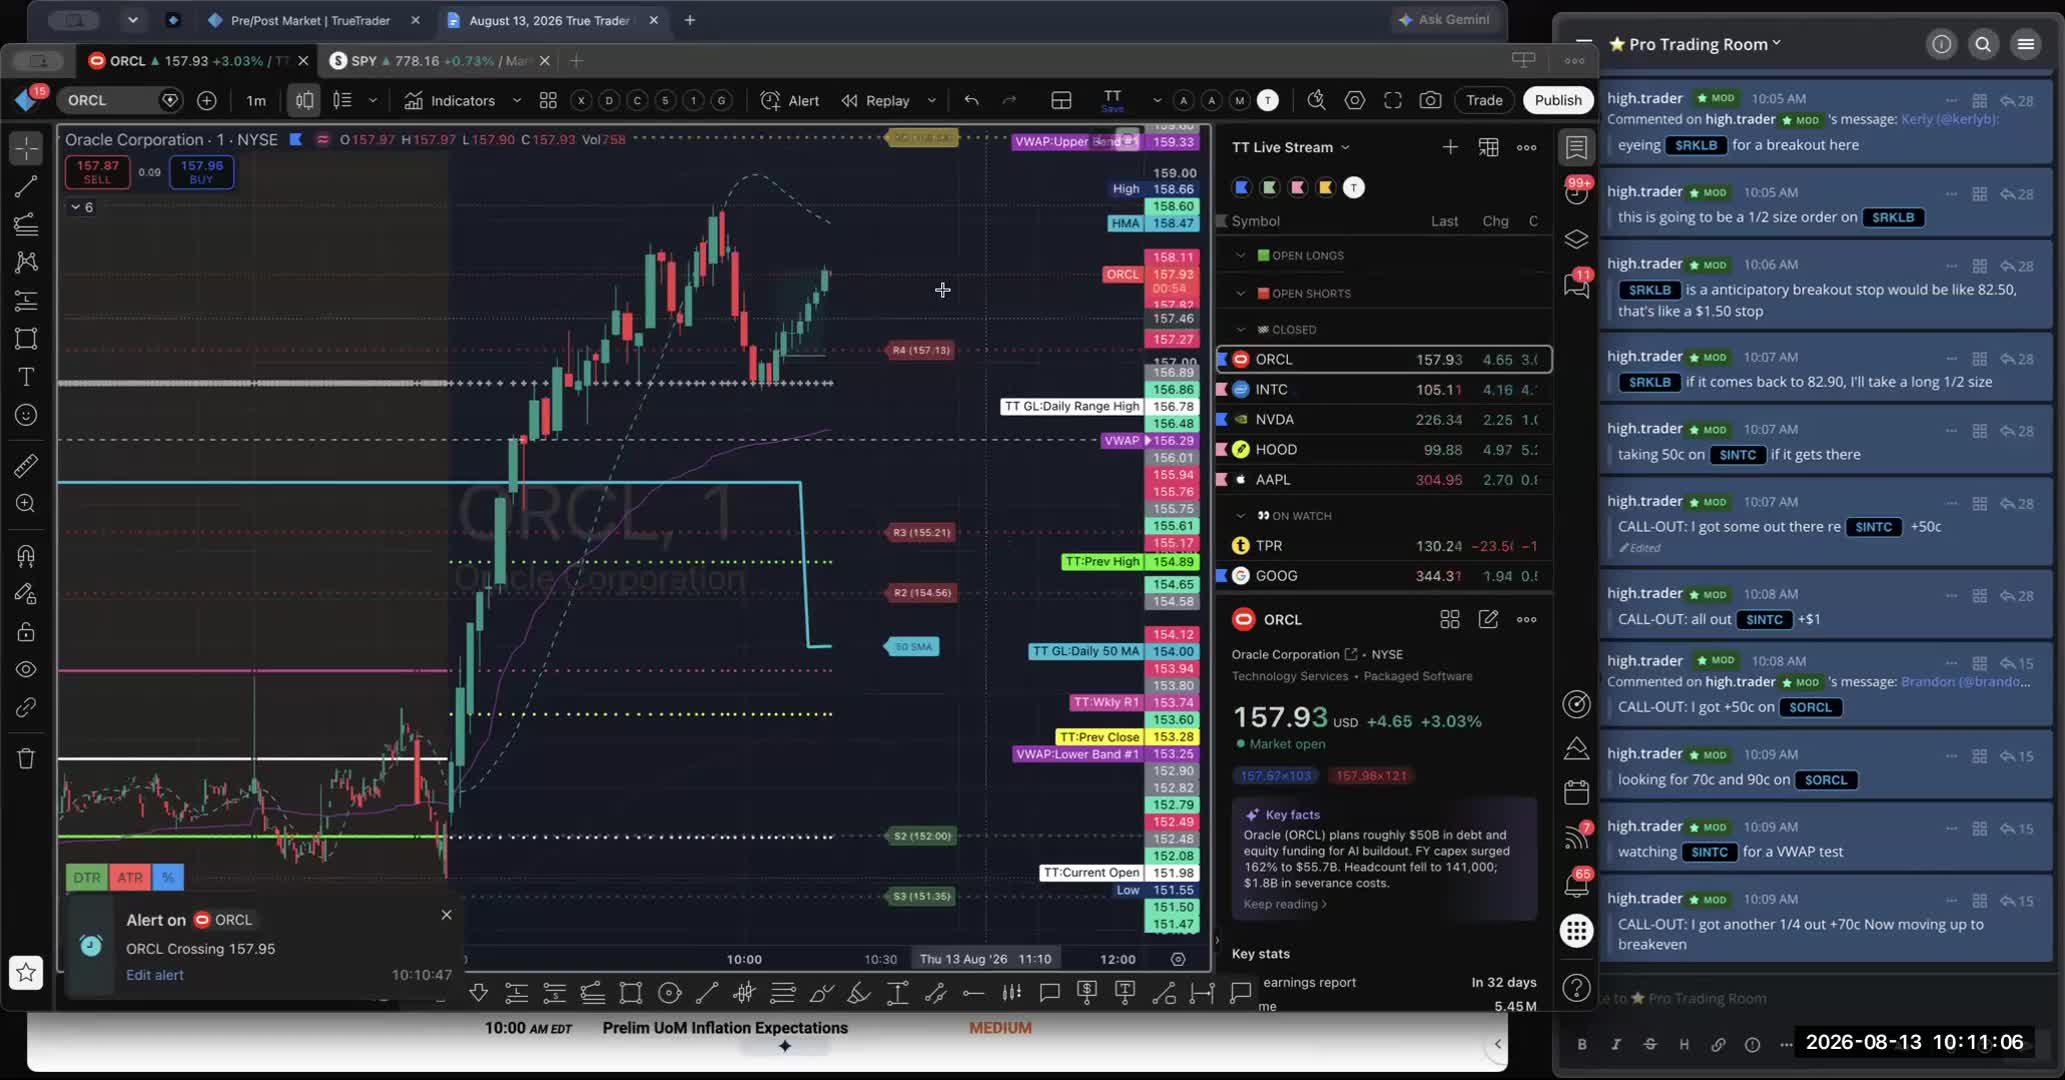The image size is (2065, 1080).
Task: Open the TT Live Stream watchlist dropdown
Action: (x=1345, y=147)
